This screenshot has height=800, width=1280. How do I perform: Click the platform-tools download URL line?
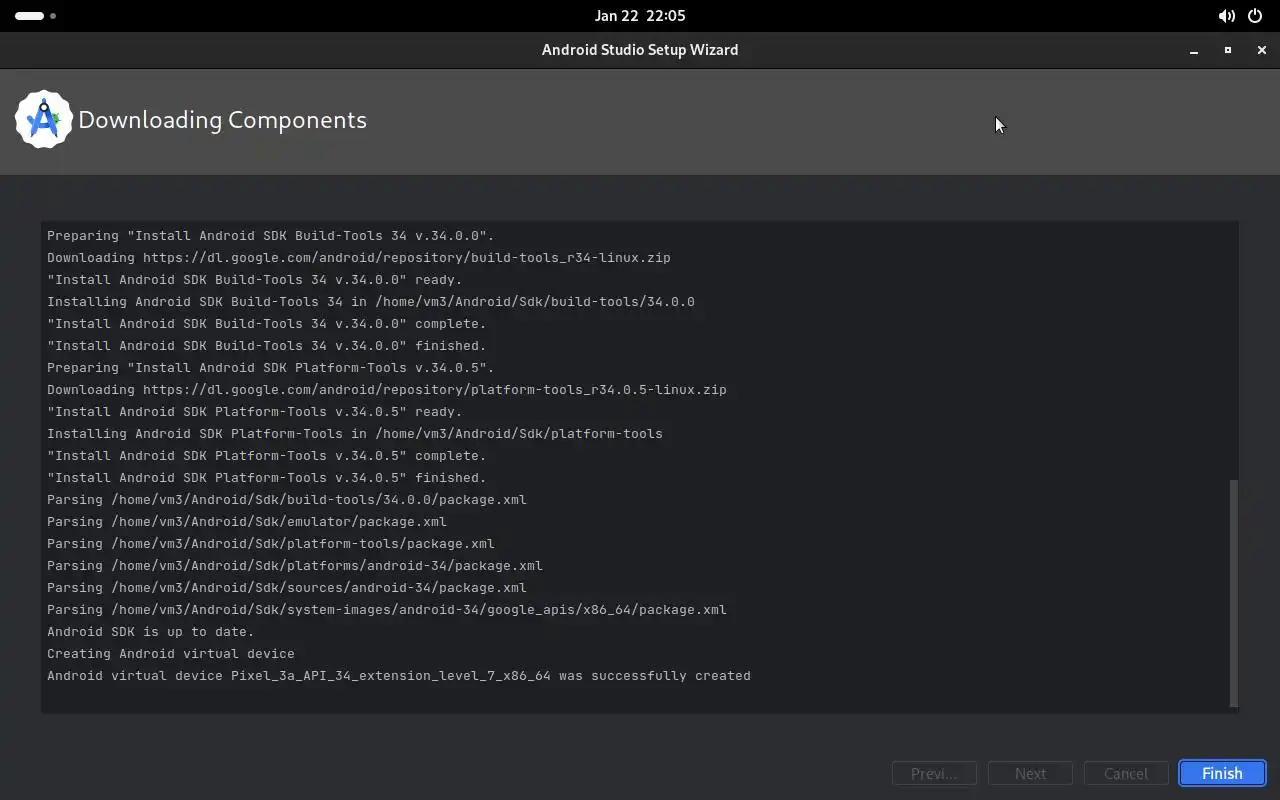(386, 390)
